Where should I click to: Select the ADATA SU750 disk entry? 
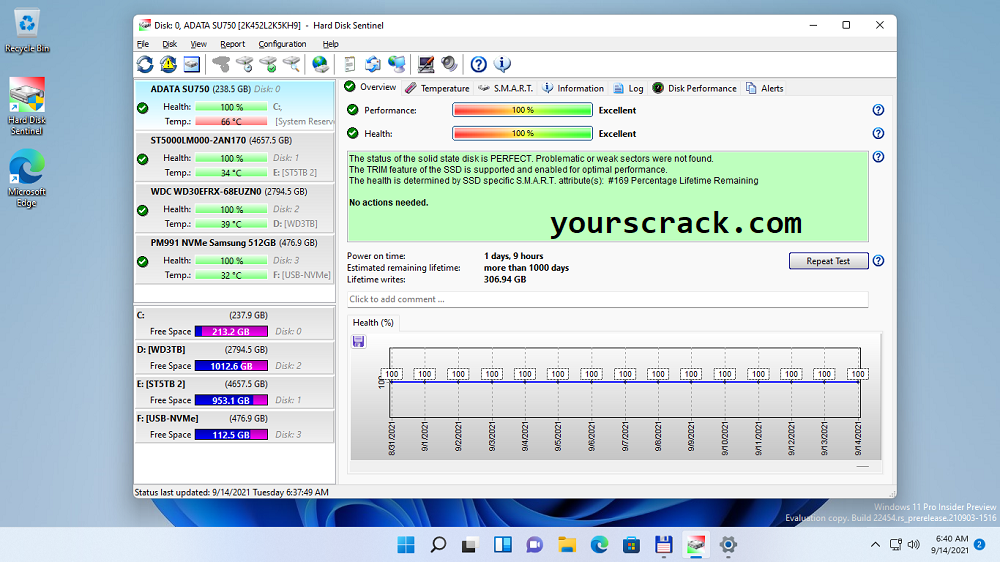coord(235,105)
